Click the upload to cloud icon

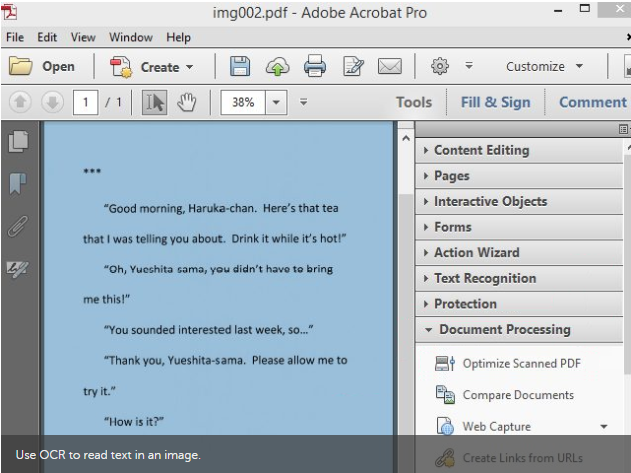pyautogui.click(x=277, y=66)
